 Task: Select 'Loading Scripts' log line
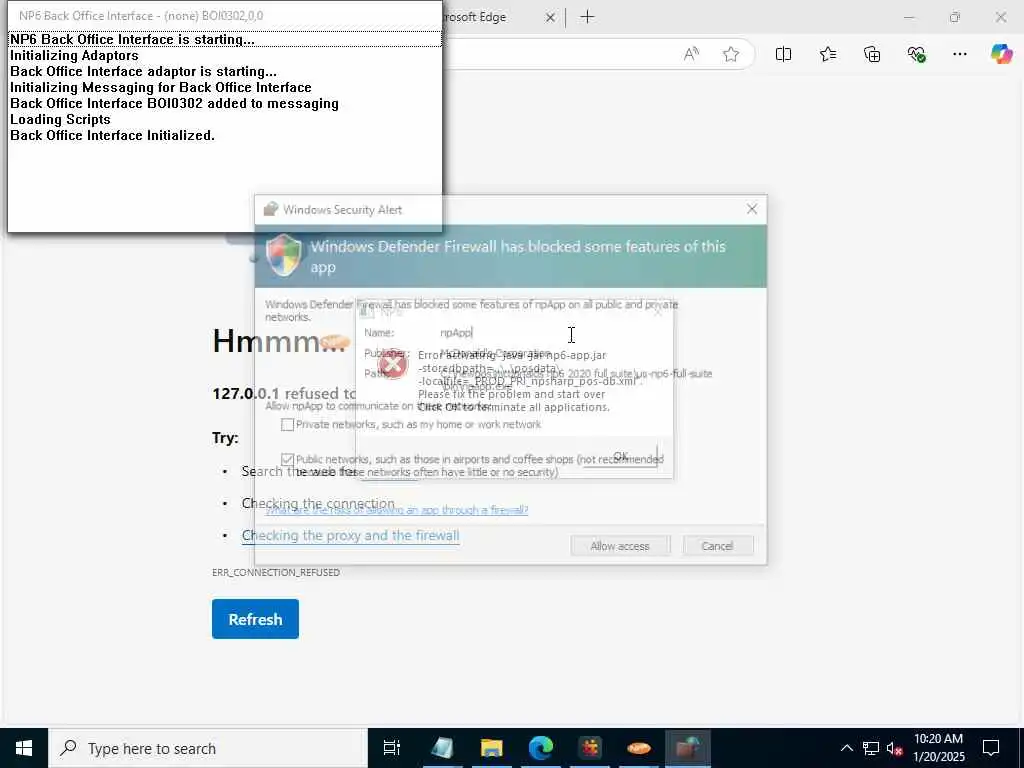60,120
